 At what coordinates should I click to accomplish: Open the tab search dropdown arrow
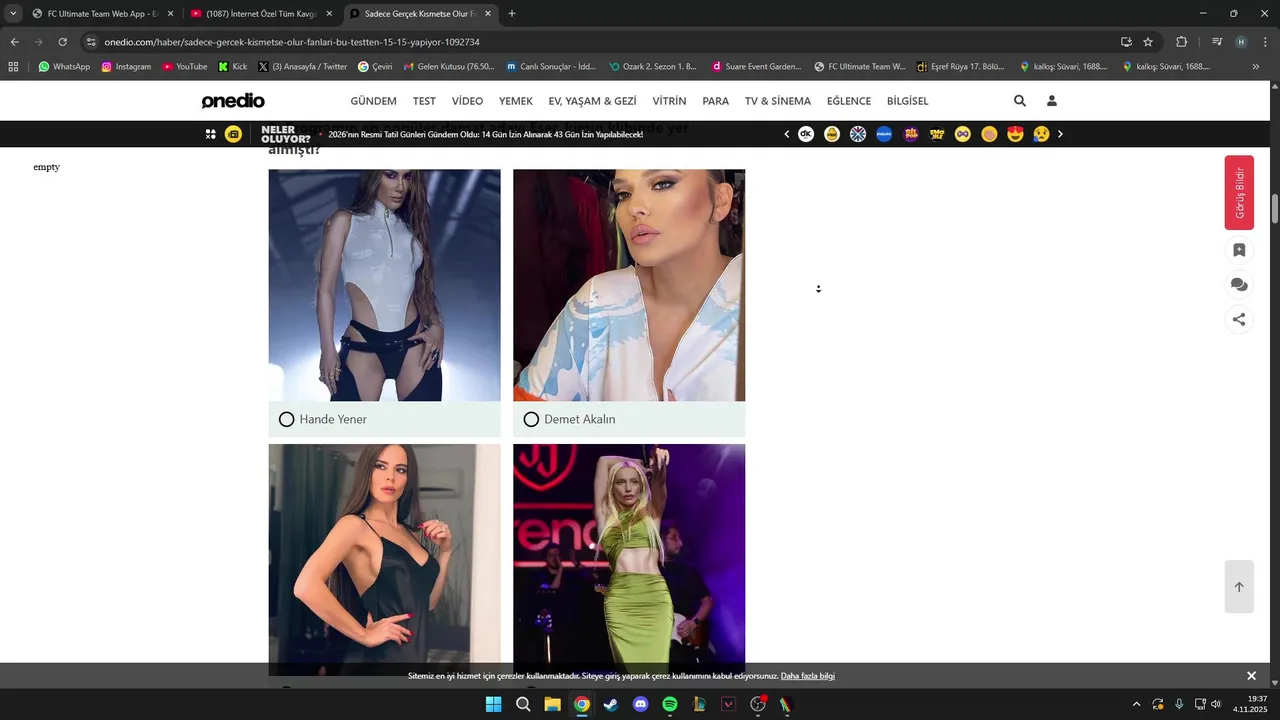(12, 14)
